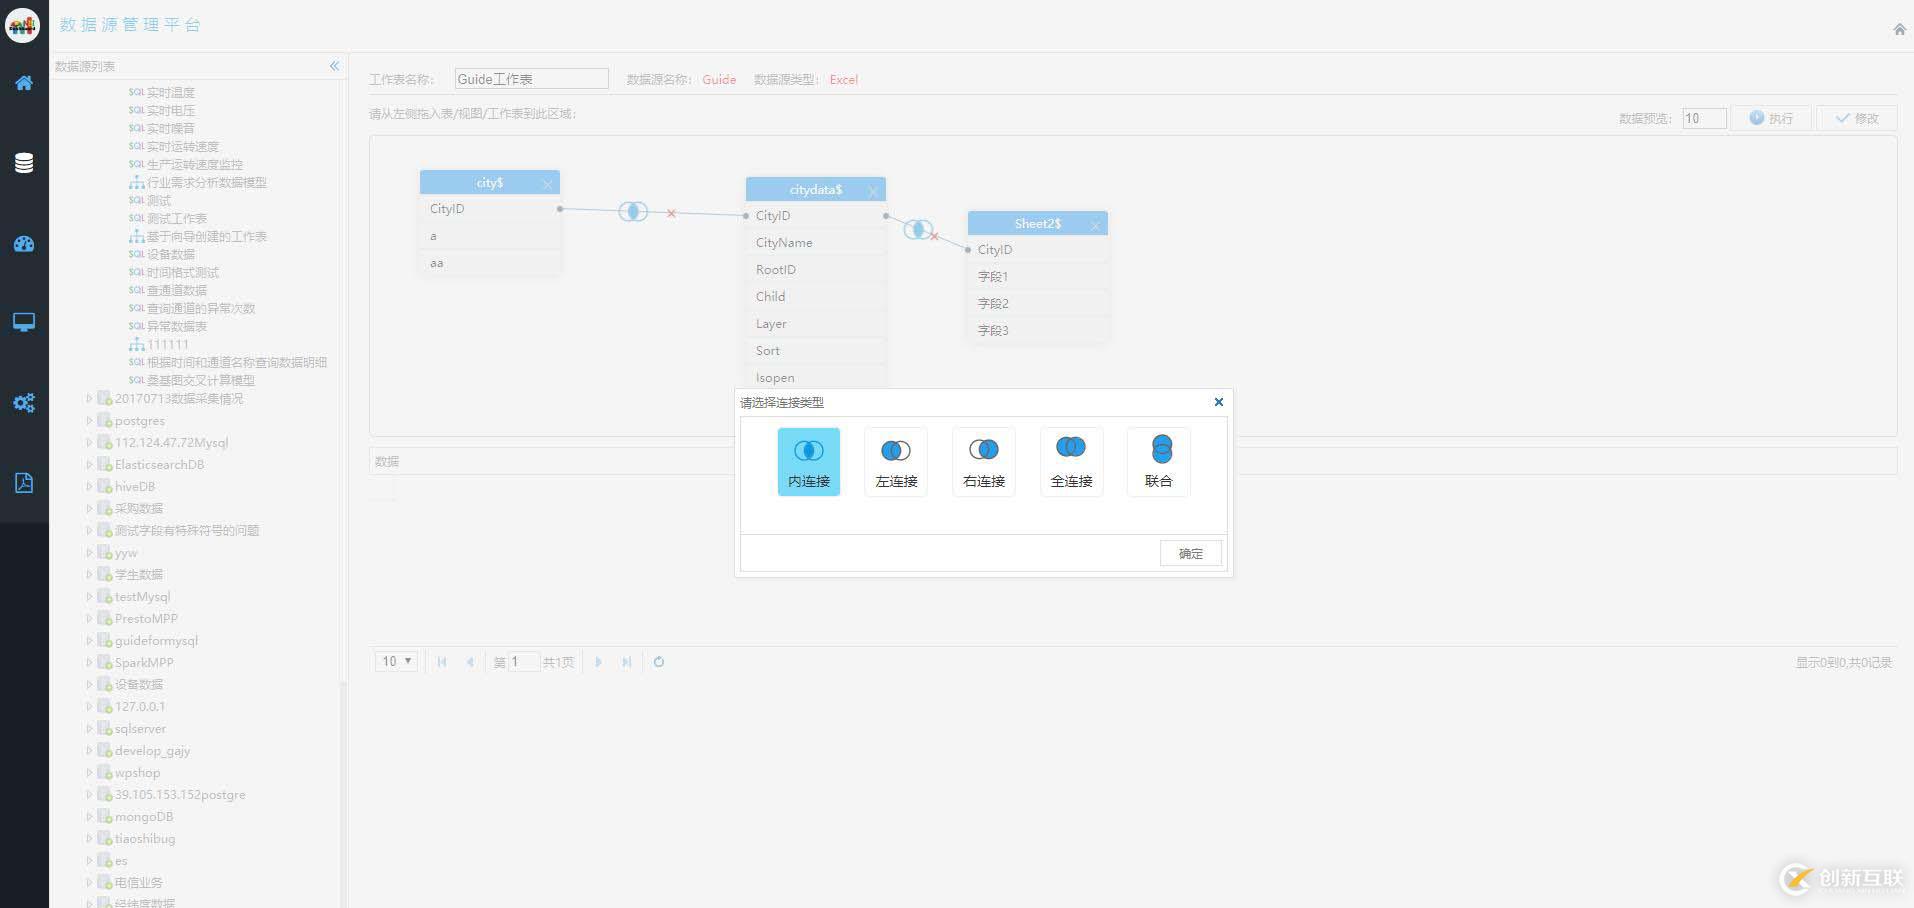Click the Sheet2$ table header
This screenshot has width=1914, height=908.
tap(1038, 224)
